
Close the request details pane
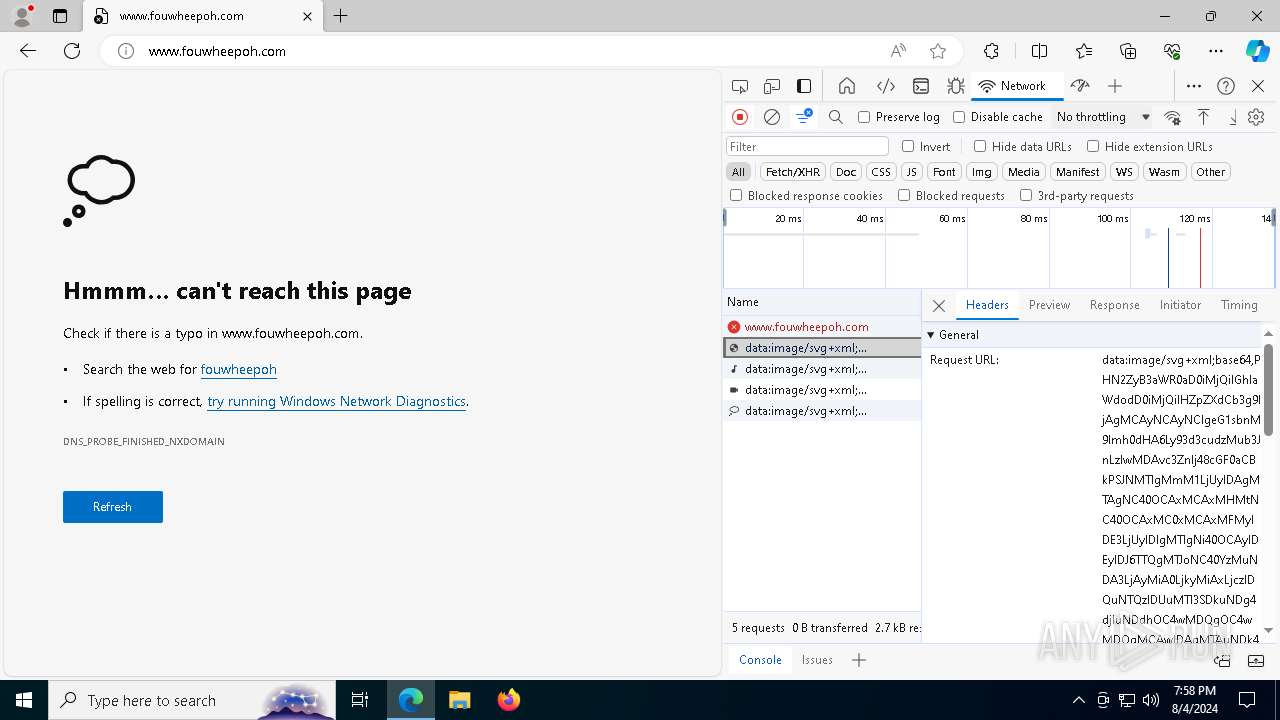click(938, 306)
